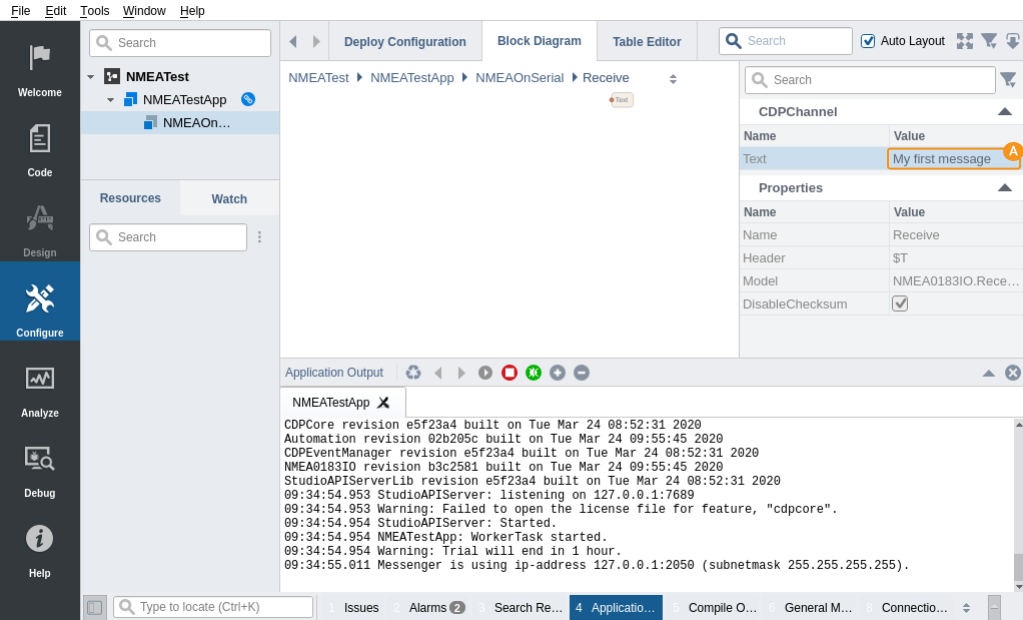Collapse the CDPChannel section

[x=1005, y=112]
